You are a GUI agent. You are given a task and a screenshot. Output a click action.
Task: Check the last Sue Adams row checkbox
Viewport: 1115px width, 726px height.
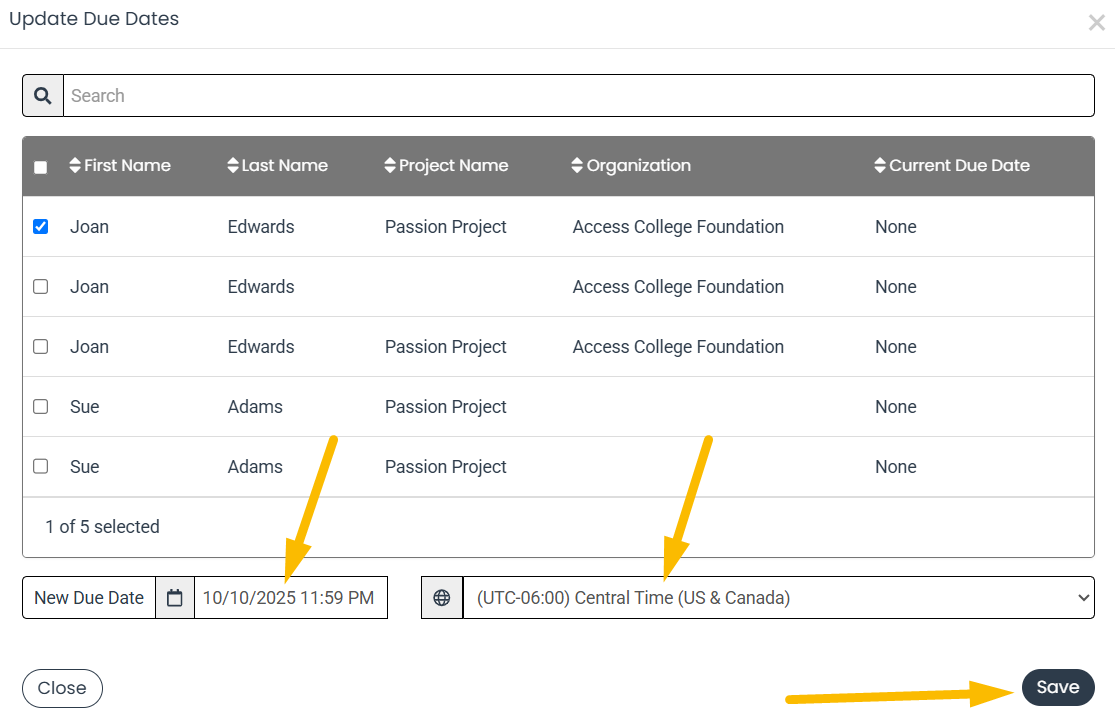pyautogui.click(x=41, y=467)
